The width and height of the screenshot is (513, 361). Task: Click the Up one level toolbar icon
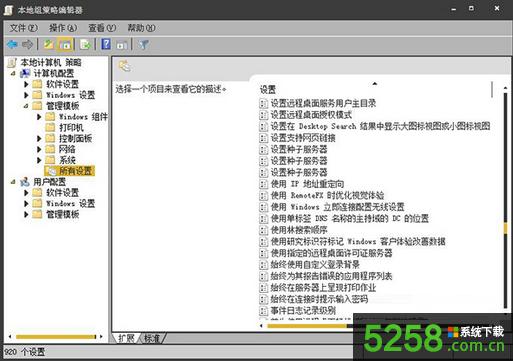pos(49,44)
